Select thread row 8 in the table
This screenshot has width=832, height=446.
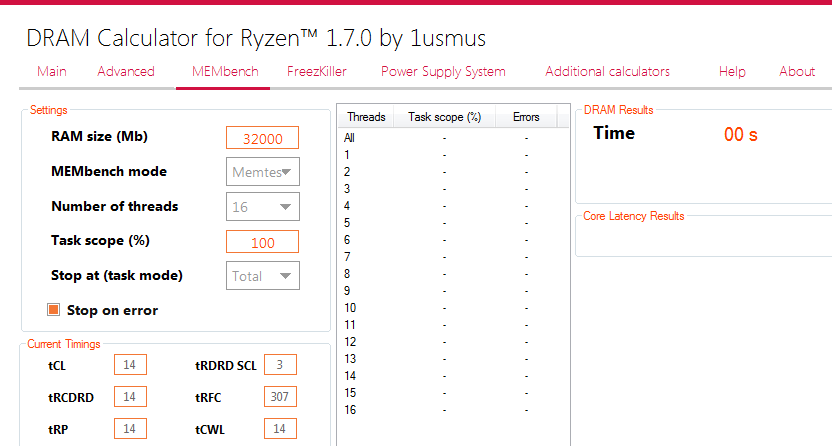(x=453, y=274)
